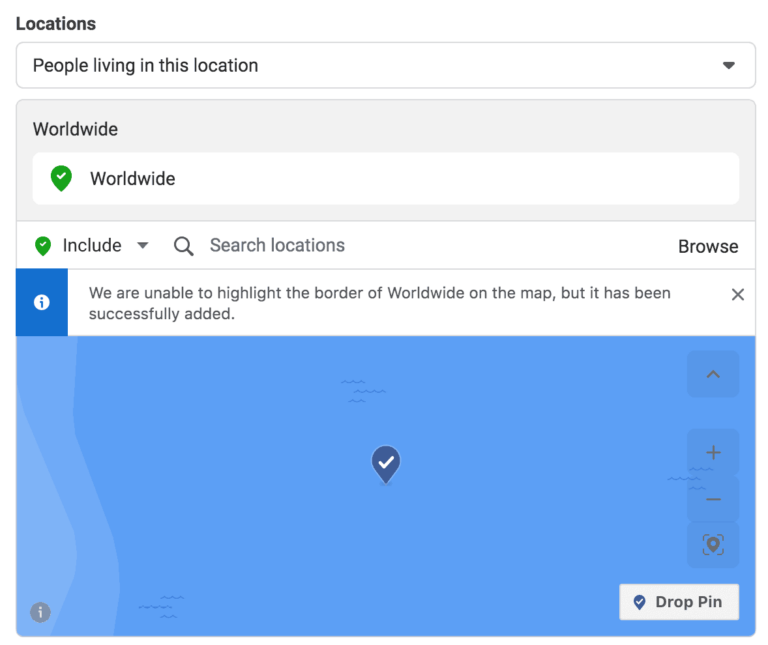768x645 pixels.
Task: Click the Browse locations link
Action: (708, 246)
